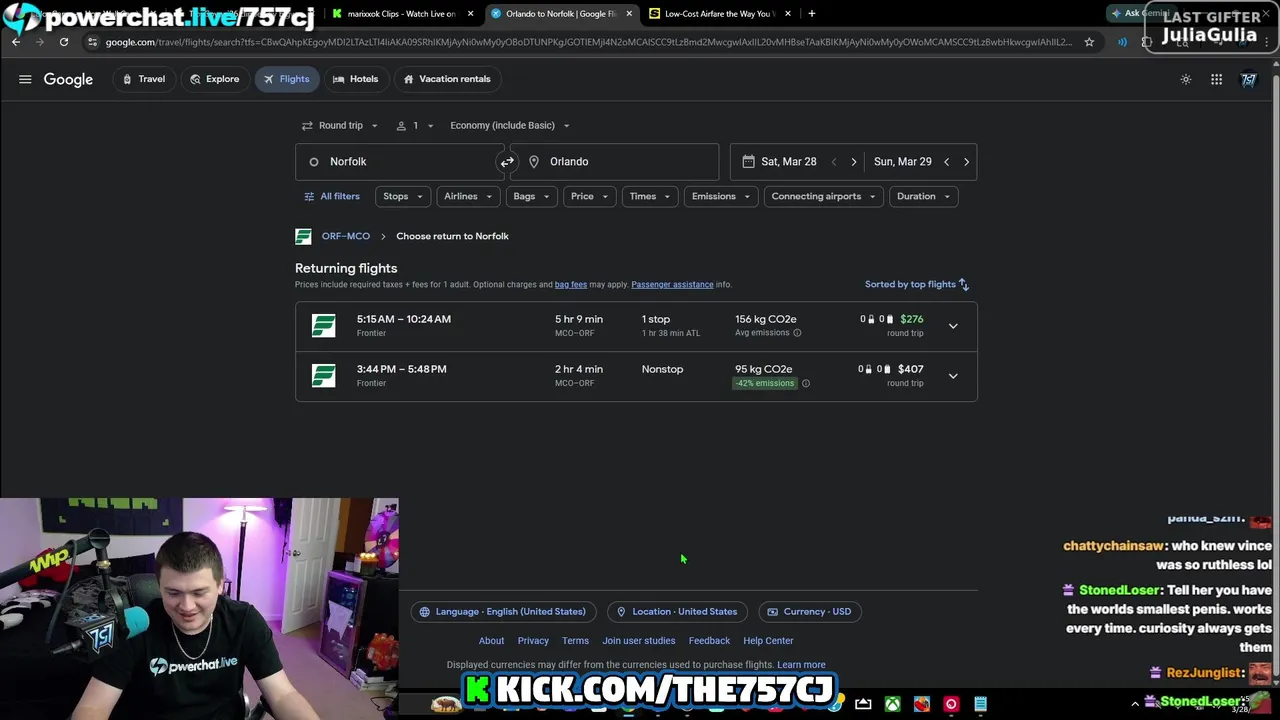The height and width of the screenshot is (720, 1280).
Task: Change sorting via Sorted by top flights
Action: coord(917,284)
